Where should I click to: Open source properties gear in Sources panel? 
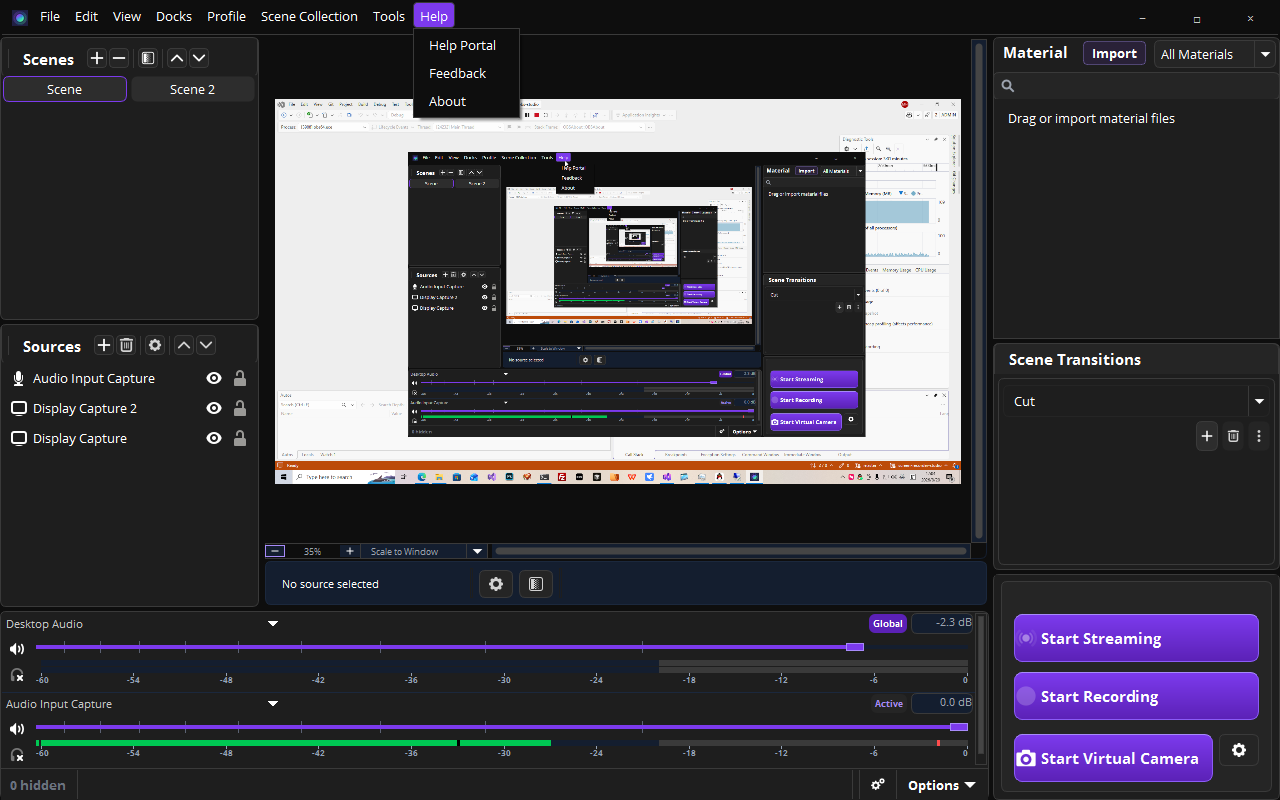point(155,345)
